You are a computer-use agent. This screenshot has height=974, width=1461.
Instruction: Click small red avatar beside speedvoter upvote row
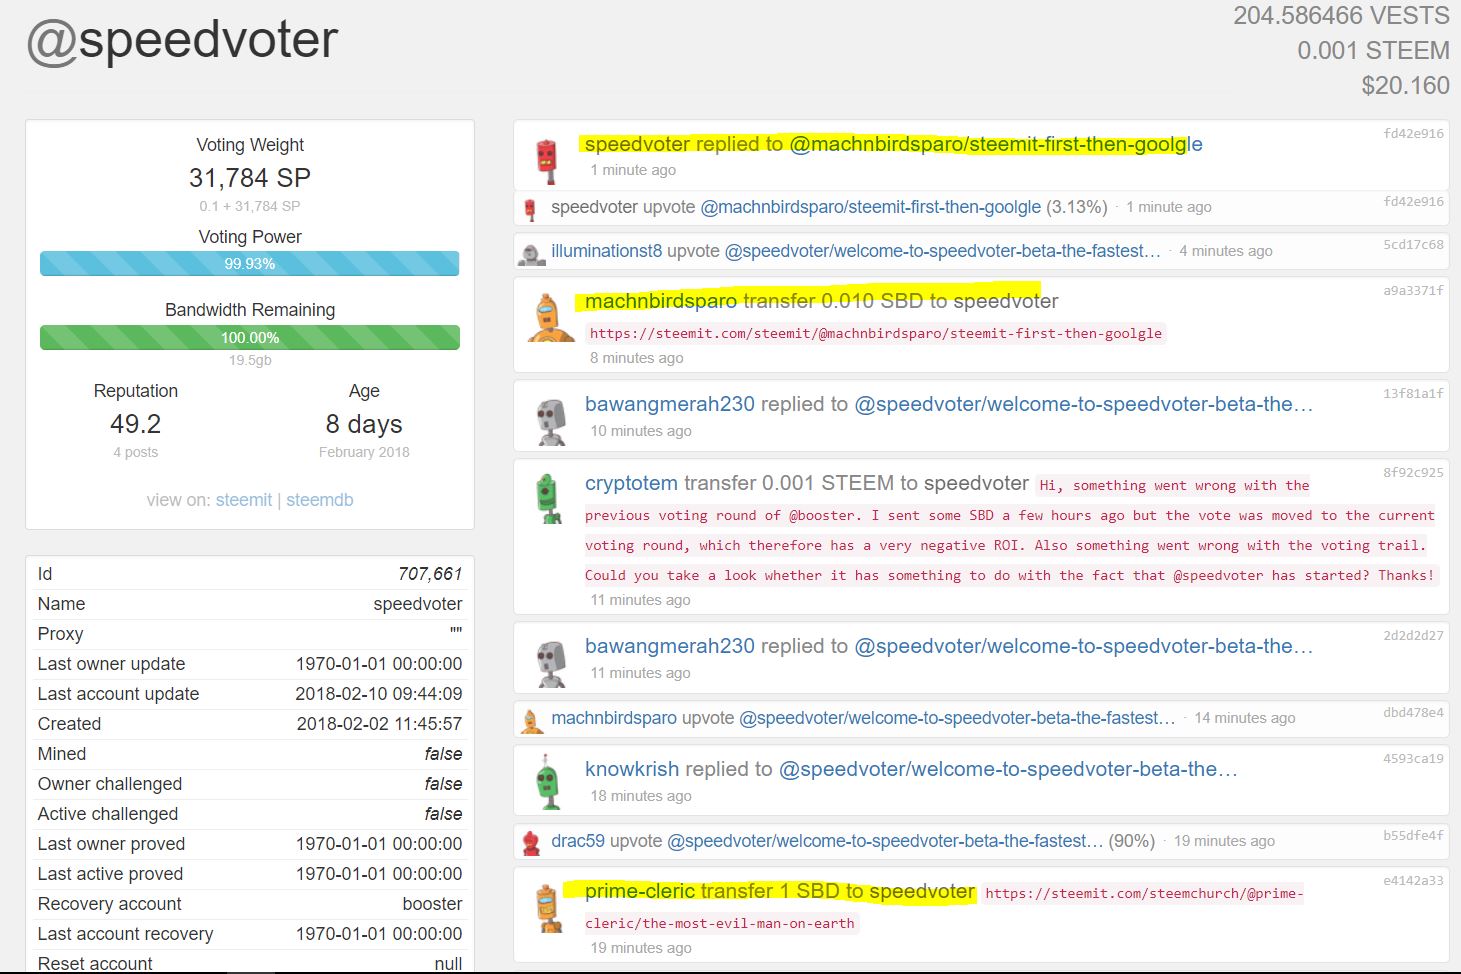coord(530,209)
